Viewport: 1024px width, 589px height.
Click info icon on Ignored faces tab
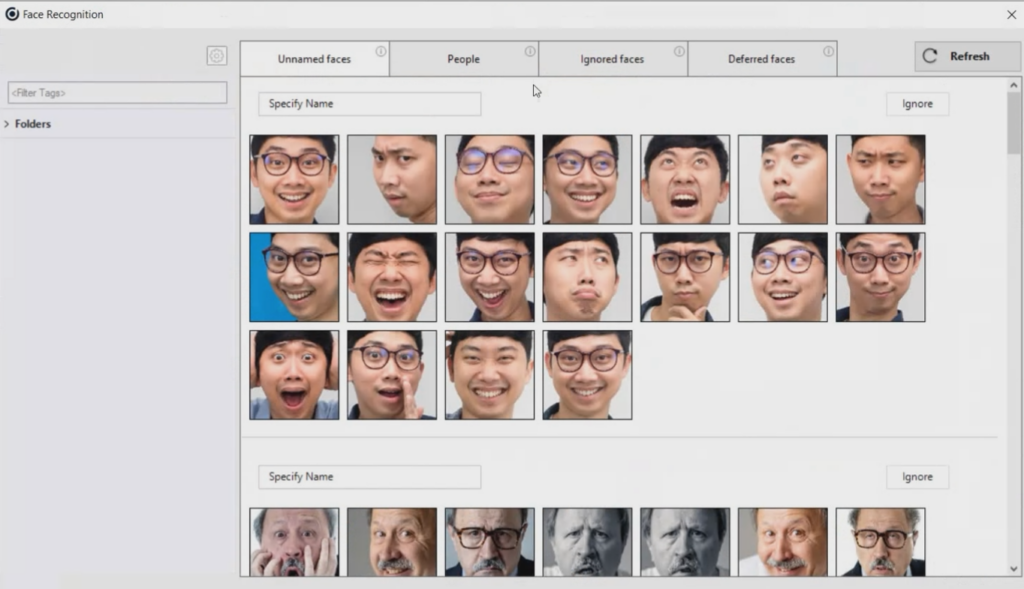coord(679,51)
